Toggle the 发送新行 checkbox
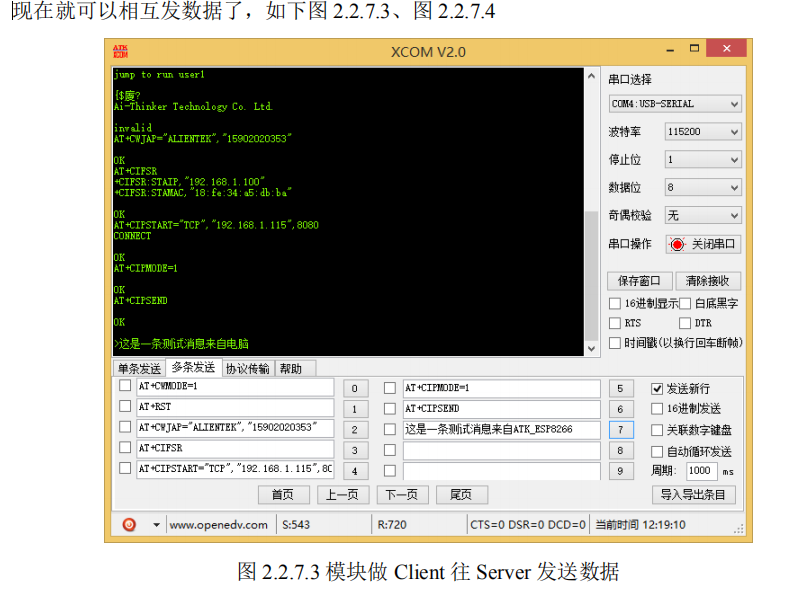 [x=657, y=389]
